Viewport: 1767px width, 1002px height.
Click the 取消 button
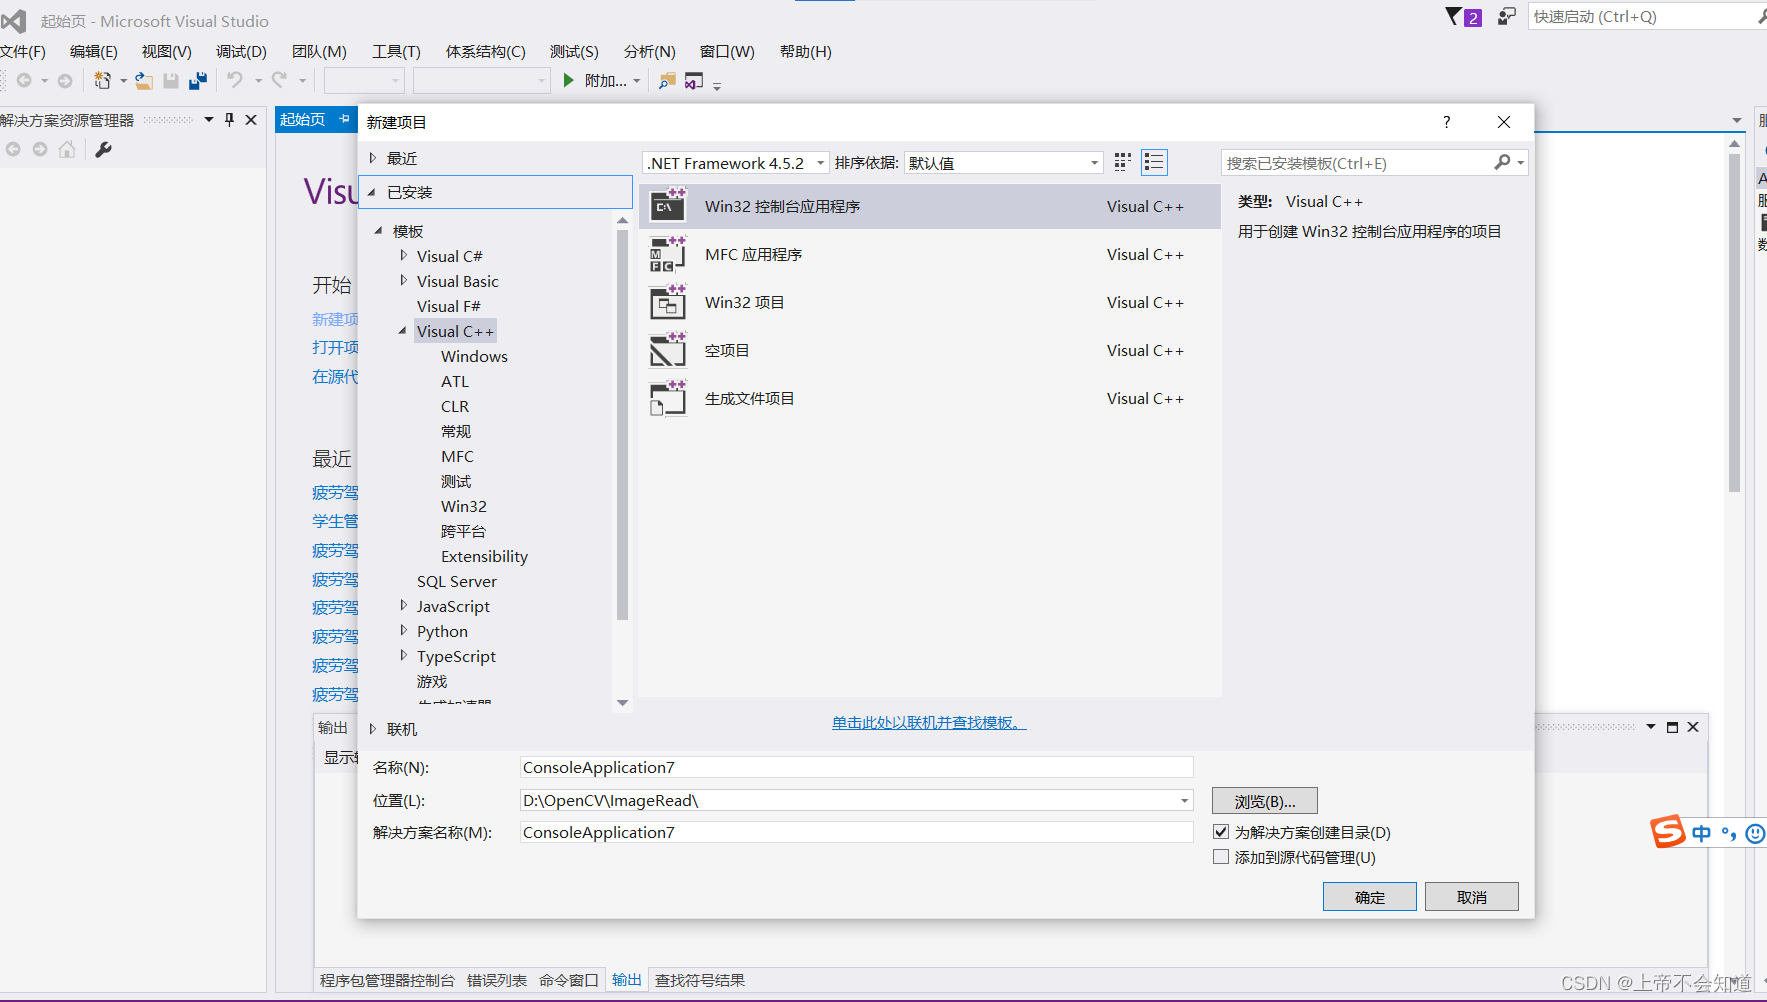tap(1472, 897)
